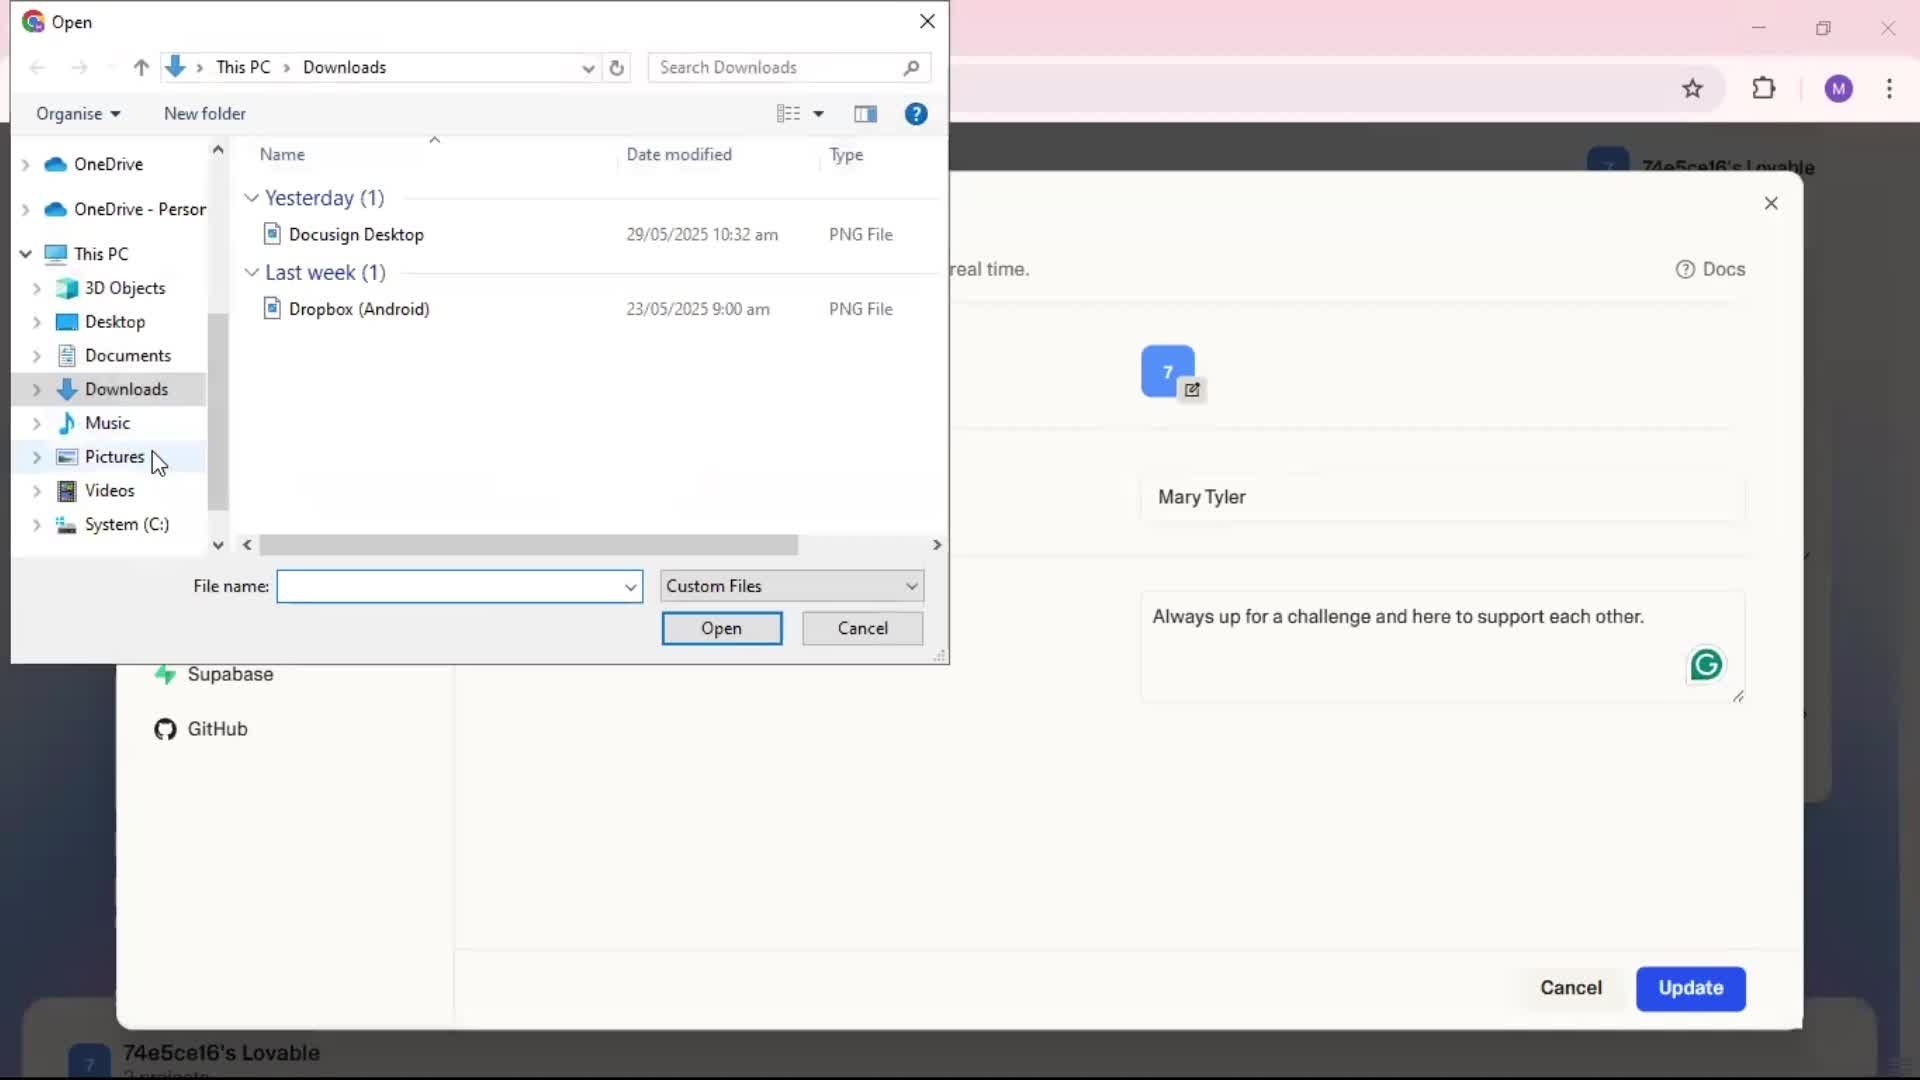Collapse the Yesterday (1) group
The image size is (1920, 1080).
pyautogui.click(x=252, y=198)
